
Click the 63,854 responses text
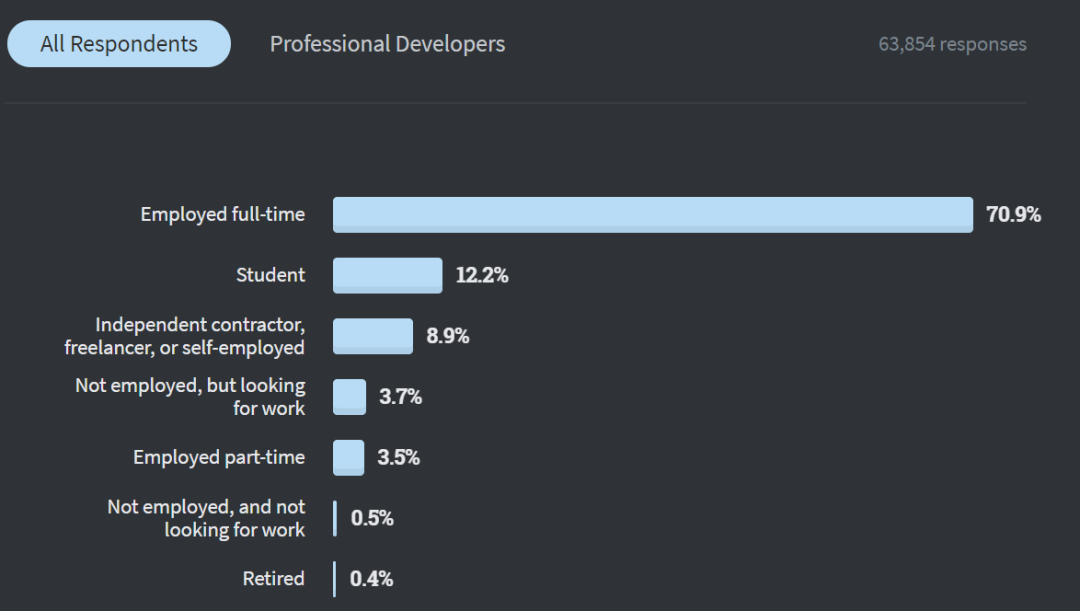tap(952, 44)
